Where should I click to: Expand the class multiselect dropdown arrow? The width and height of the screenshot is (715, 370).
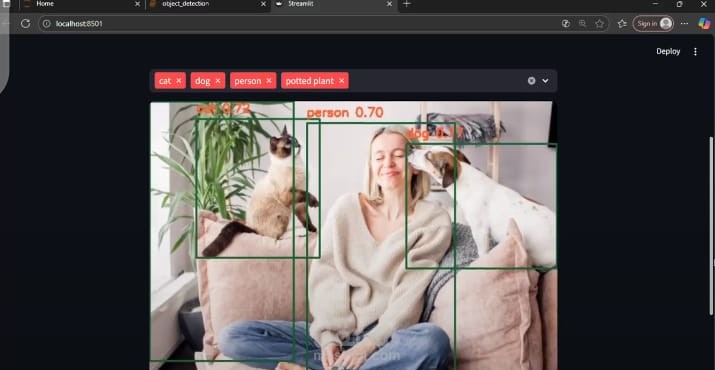(x=545, y=81)
